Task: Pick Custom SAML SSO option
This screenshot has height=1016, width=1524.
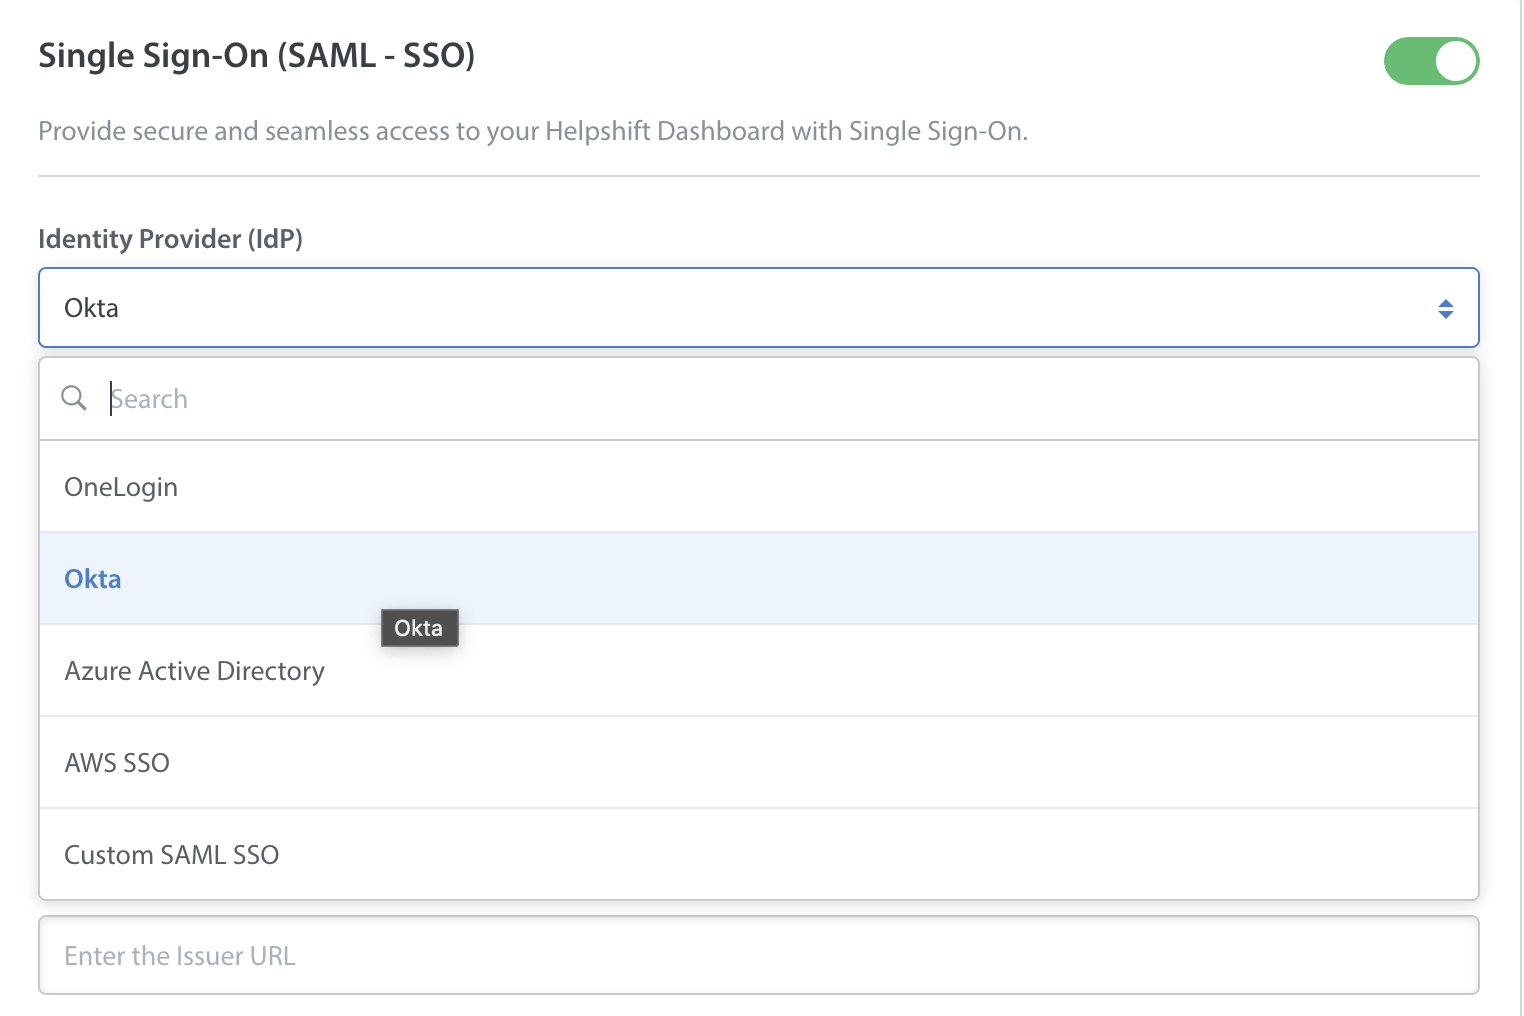Action: pos(758,855)
